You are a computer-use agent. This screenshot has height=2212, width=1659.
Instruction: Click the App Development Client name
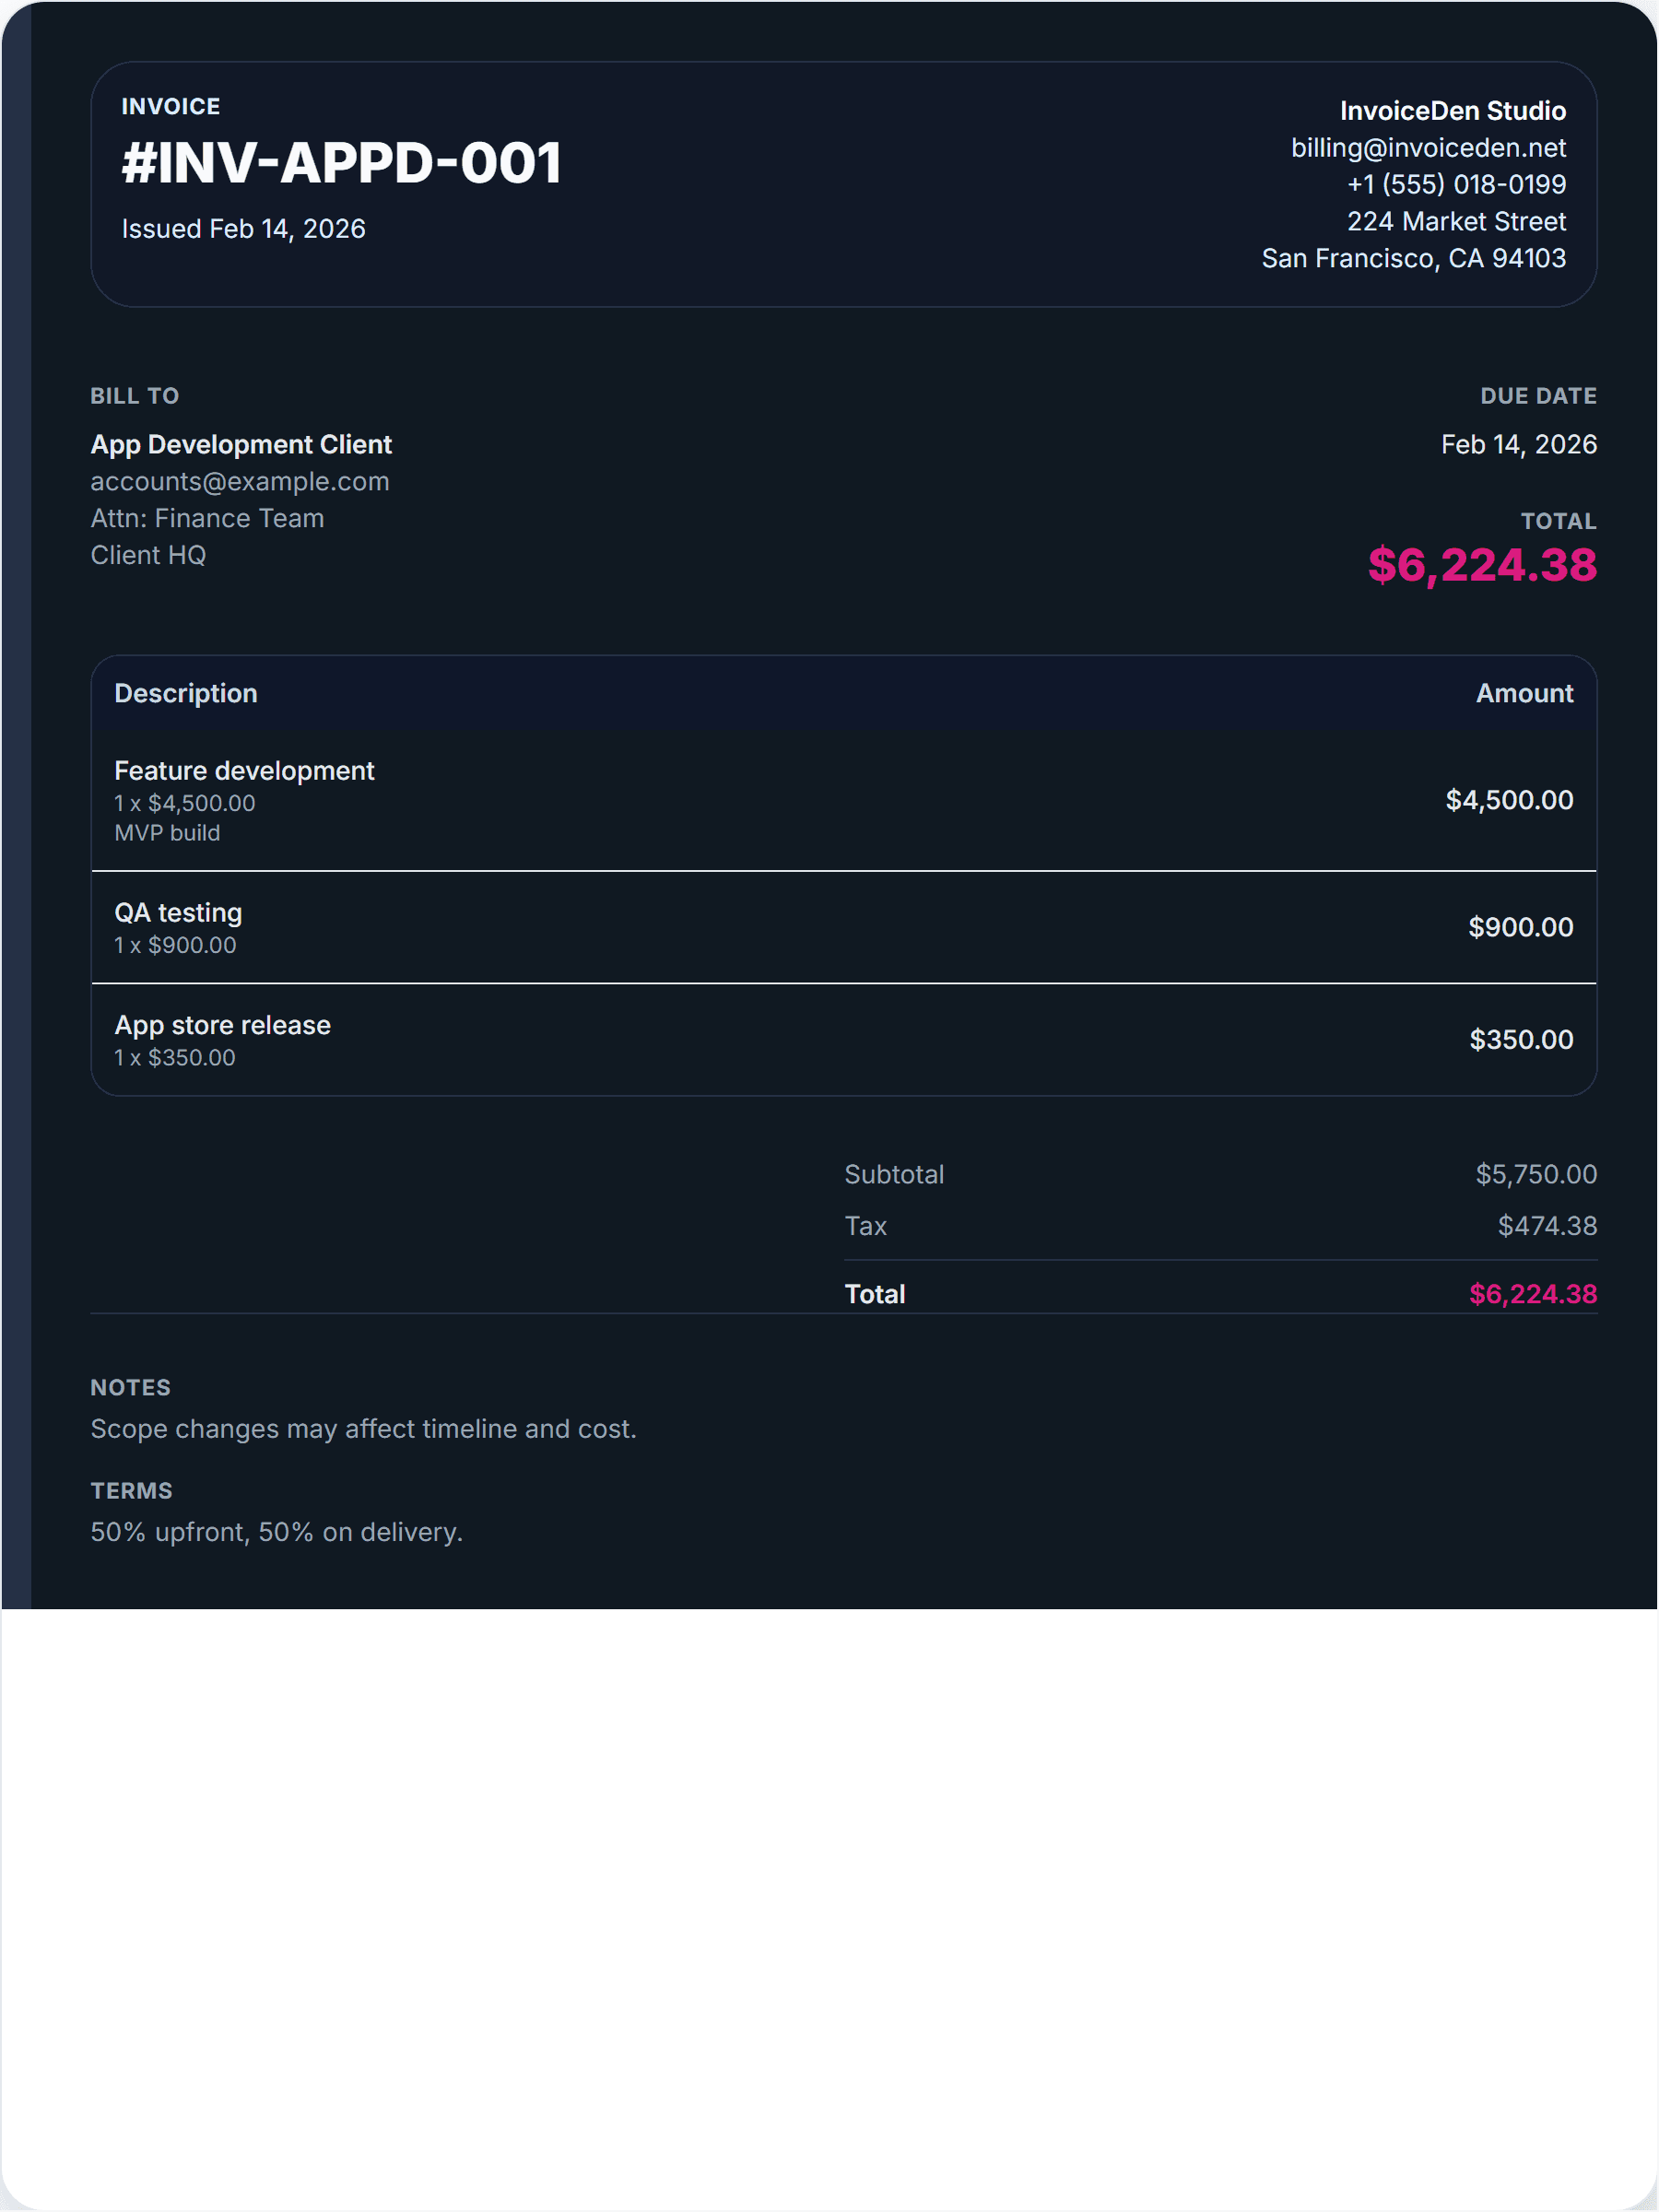click(x=241, y=444)
